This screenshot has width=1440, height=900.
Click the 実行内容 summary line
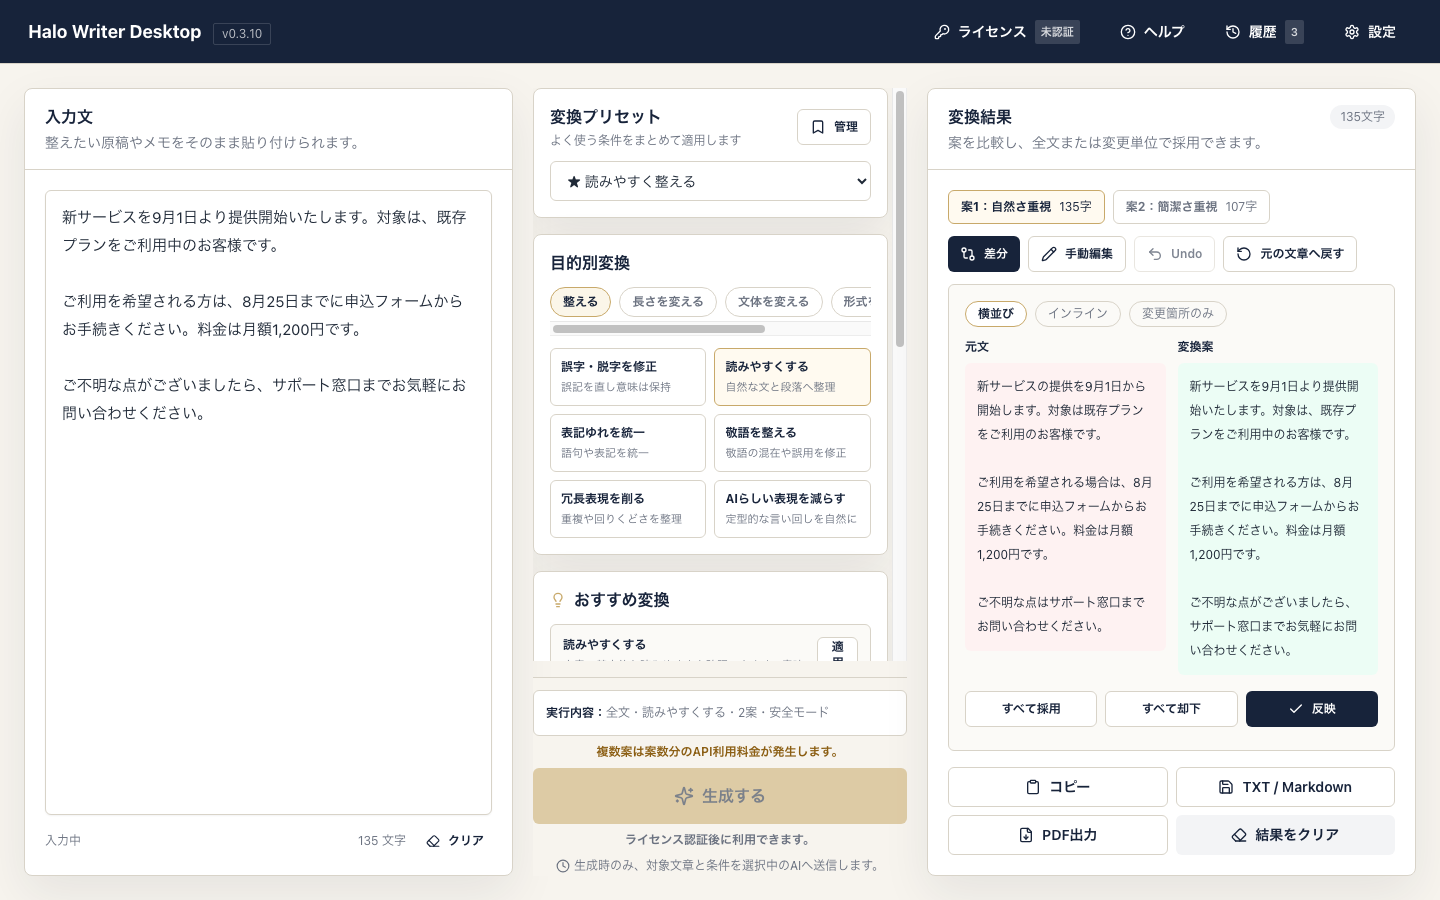tap(720, 713)
